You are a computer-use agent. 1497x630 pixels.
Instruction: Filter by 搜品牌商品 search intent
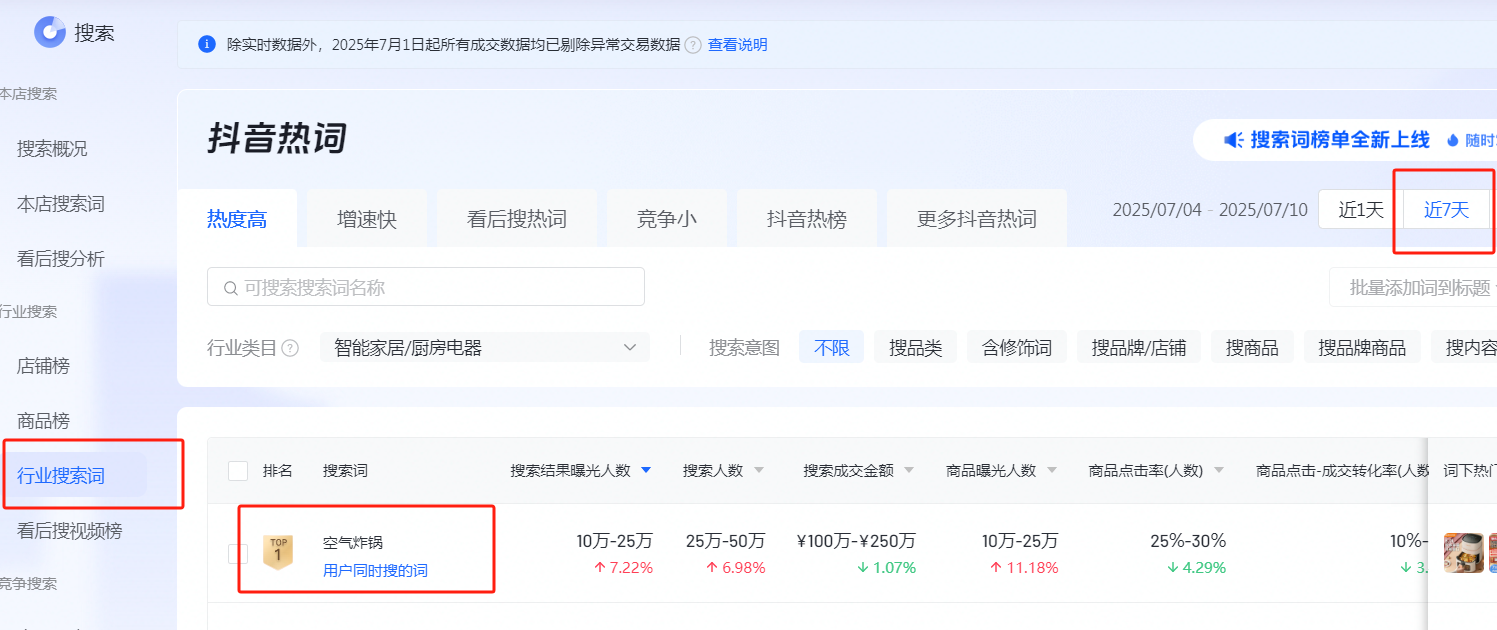tap(1362, 348)
